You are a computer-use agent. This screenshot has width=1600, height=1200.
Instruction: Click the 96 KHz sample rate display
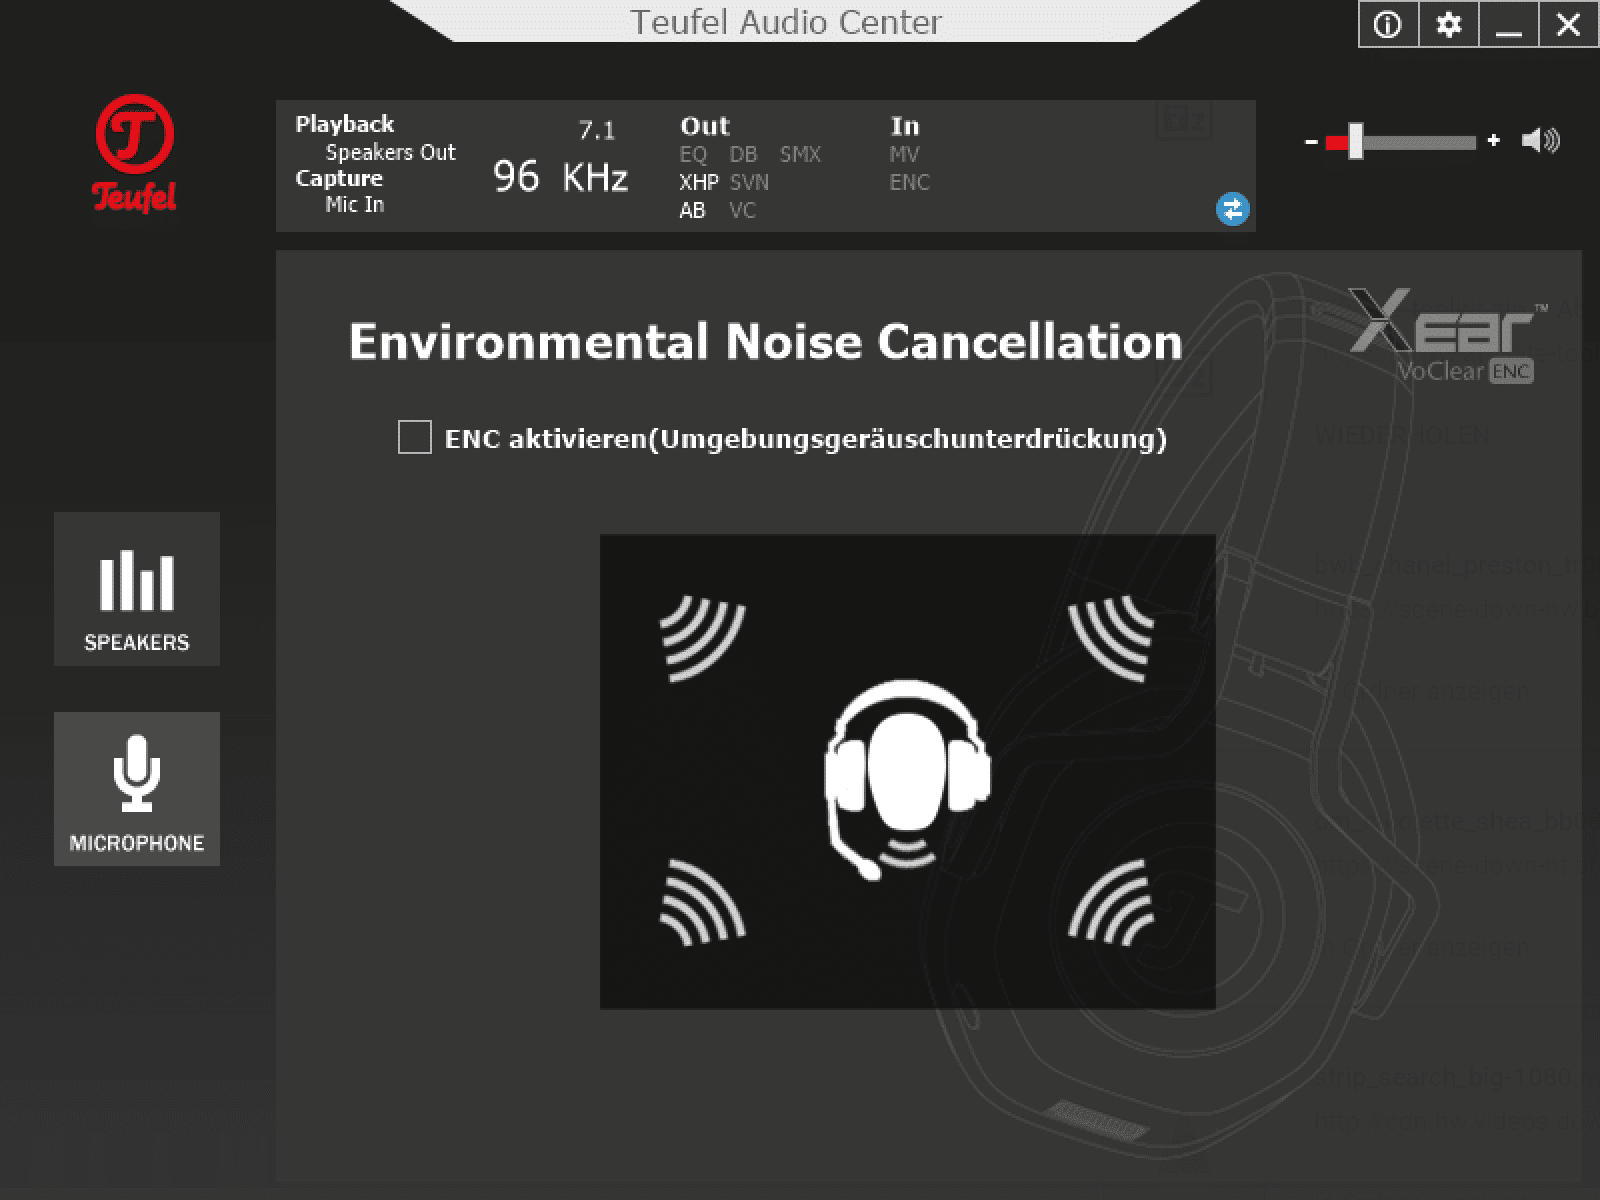(x=560, y=177)
